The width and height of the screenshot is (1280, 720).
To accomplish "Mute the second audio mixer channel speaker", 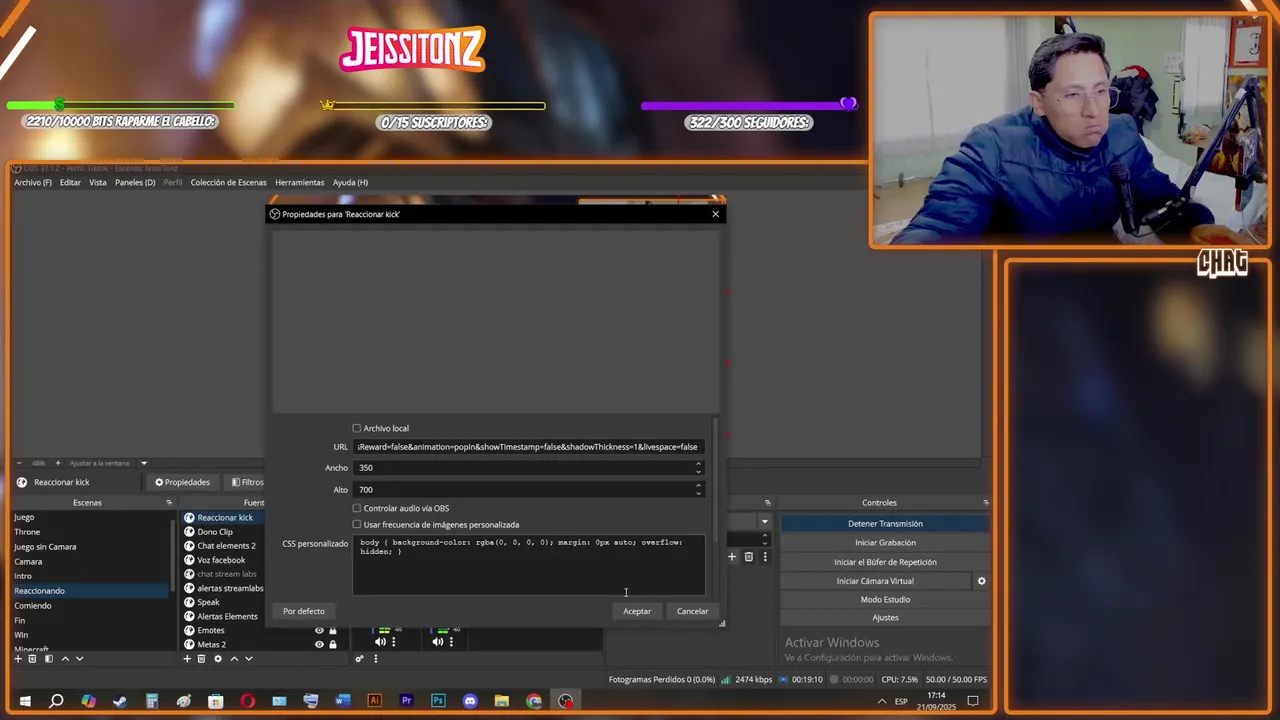I will (438, 641).
